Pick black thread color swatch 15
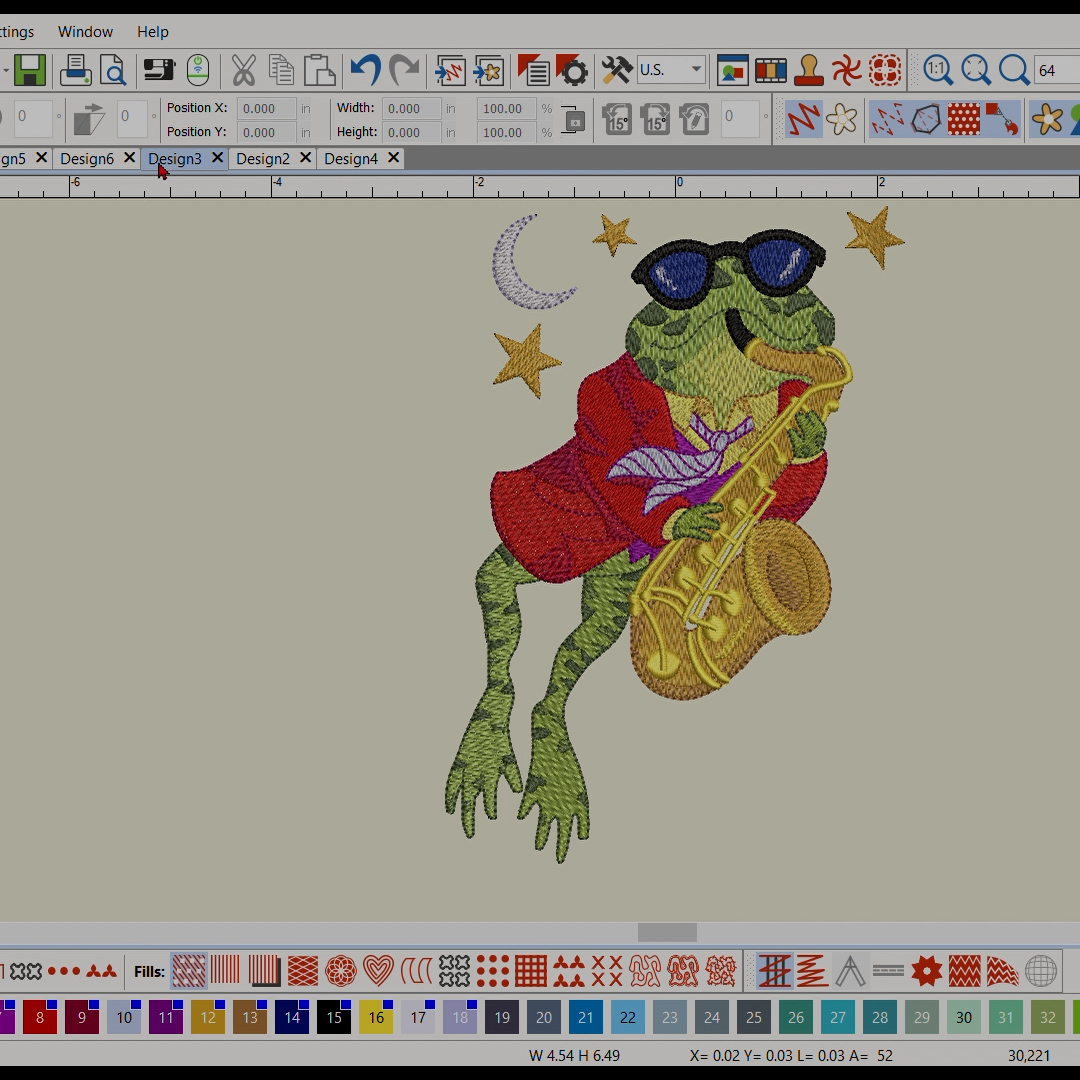Viewport: 1080px width, 1080px height. pos(334,1017)
